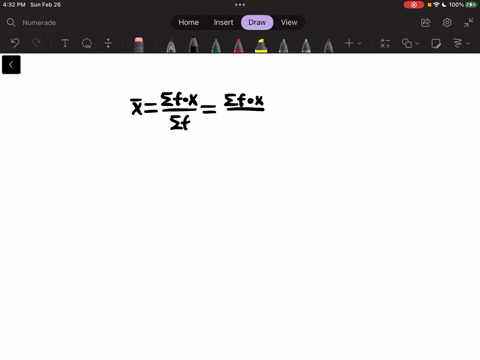Screen dimensions: 480x360
Task: Expand the ink options dropdown arrow
Action: (468, 43)
